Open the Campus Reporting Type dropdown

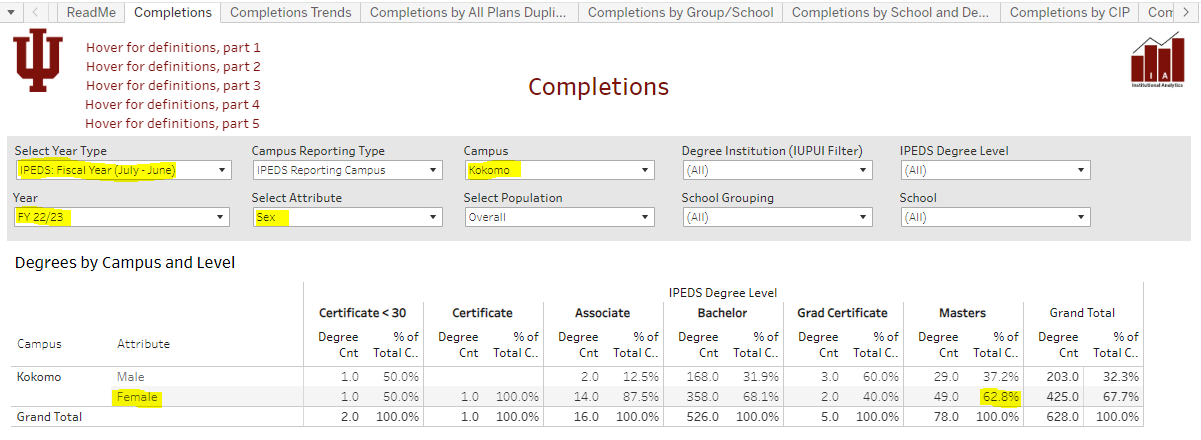tap(346, 171)
